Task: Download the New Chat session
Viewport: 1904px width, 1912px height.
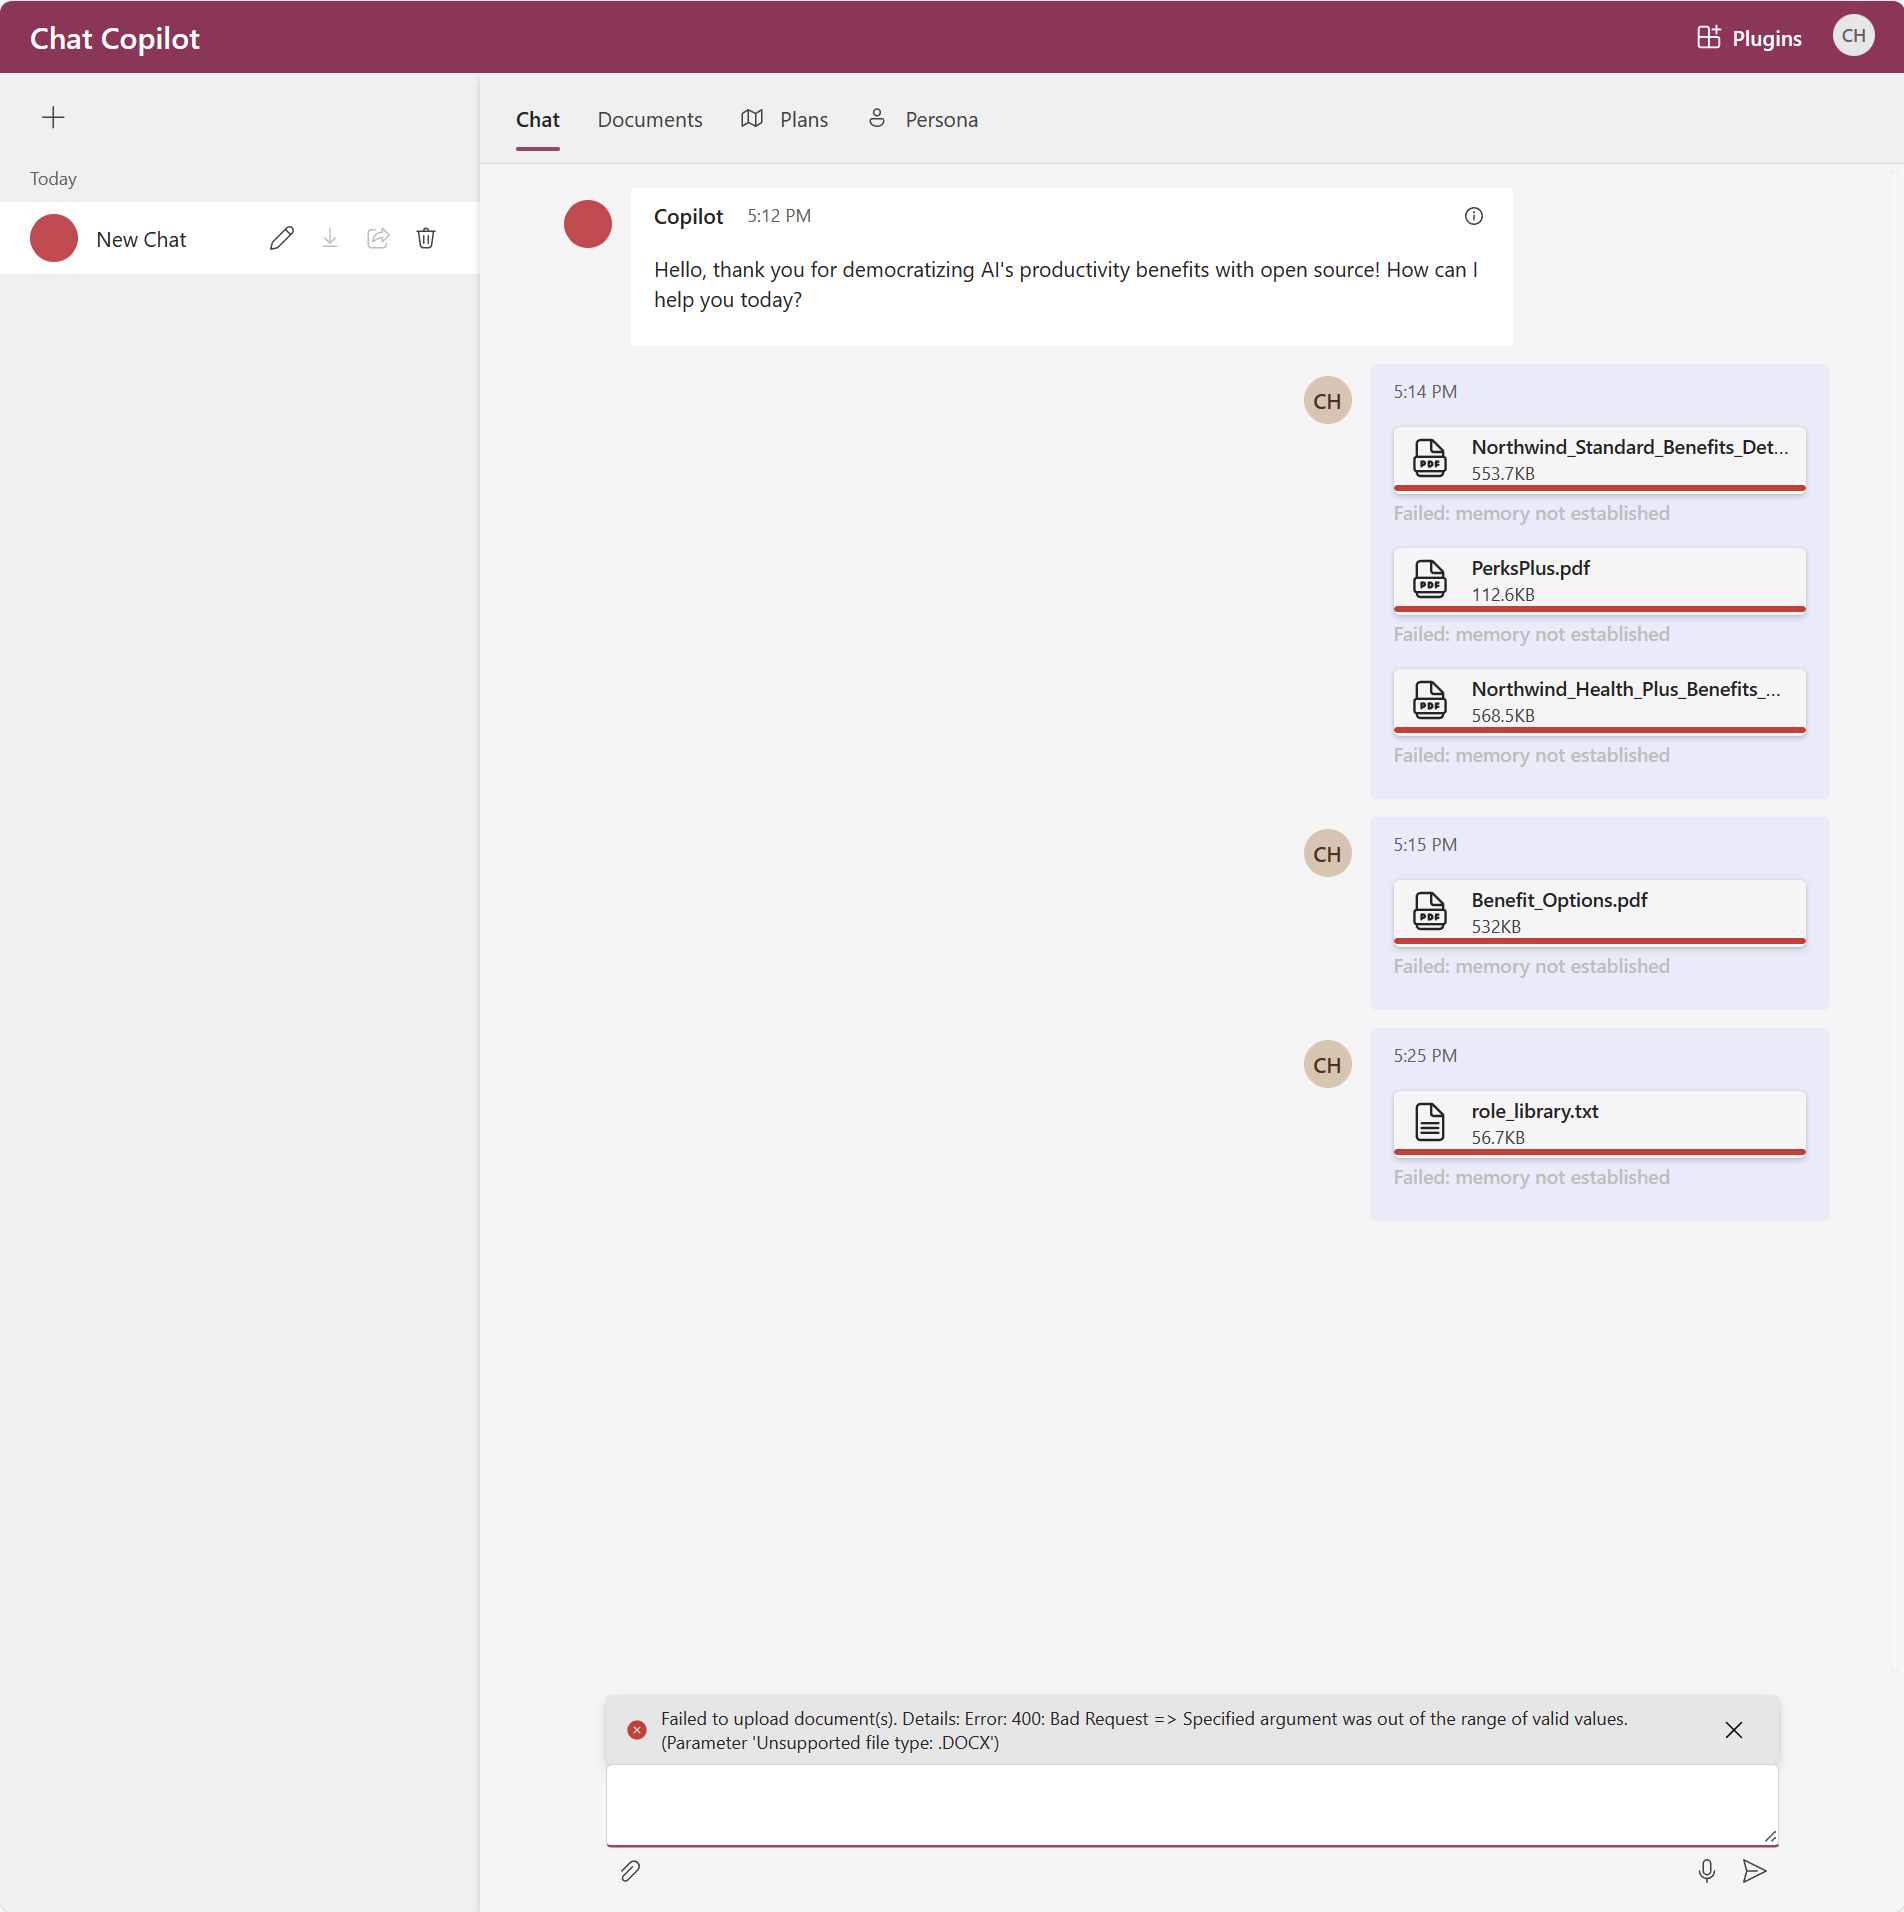Action: tap(329, 238)
